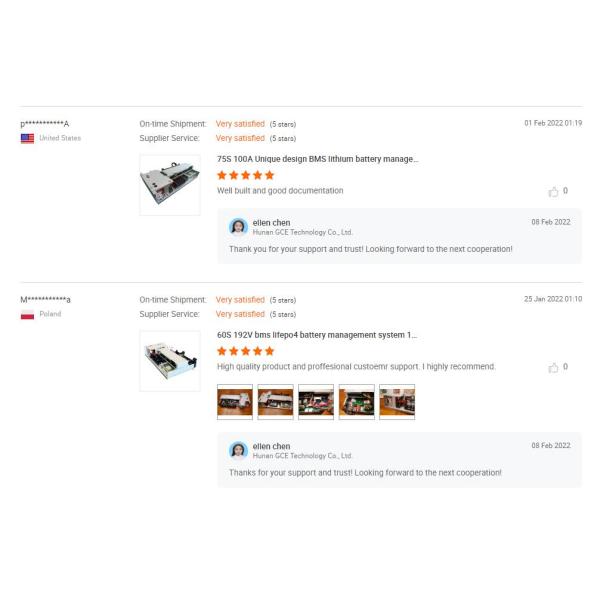Click thumbs-up on the Poland buyer's review

coord(553,367)
